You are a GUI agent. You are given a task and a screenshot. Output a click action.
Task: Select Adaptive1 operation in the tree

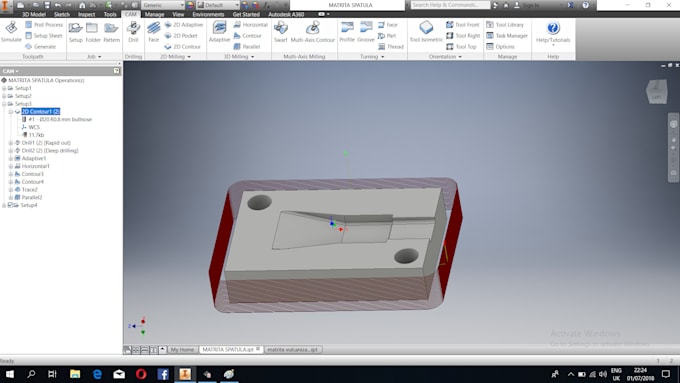33,158
